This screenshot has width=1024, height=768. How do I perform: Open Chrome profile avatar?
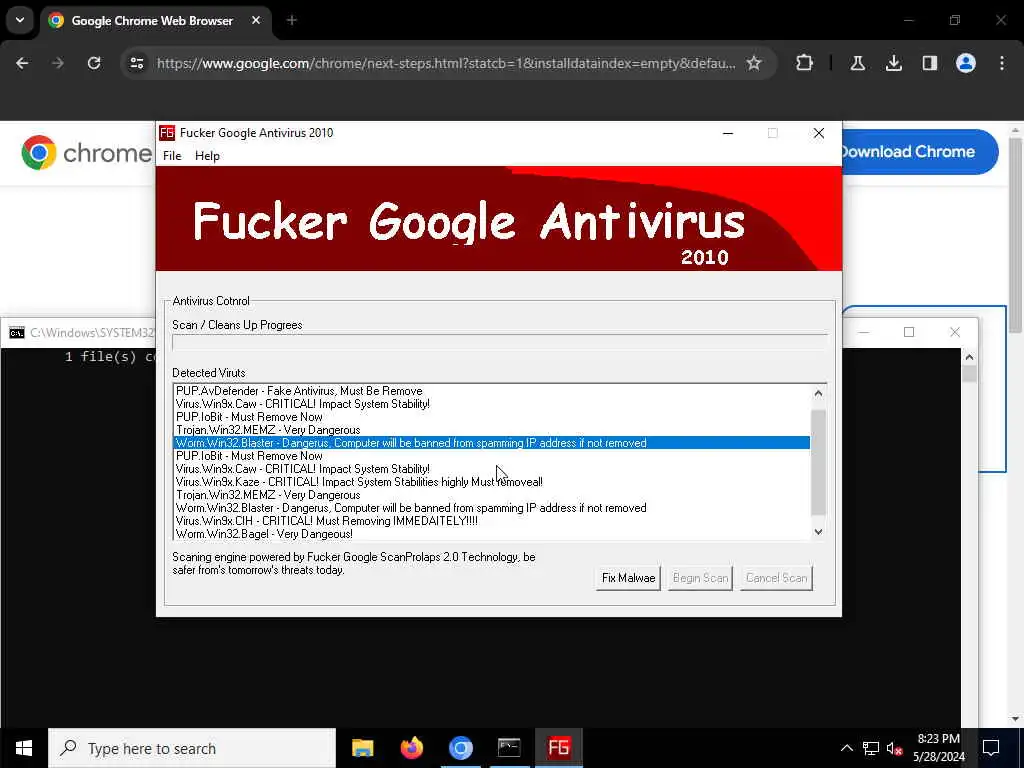966,63
